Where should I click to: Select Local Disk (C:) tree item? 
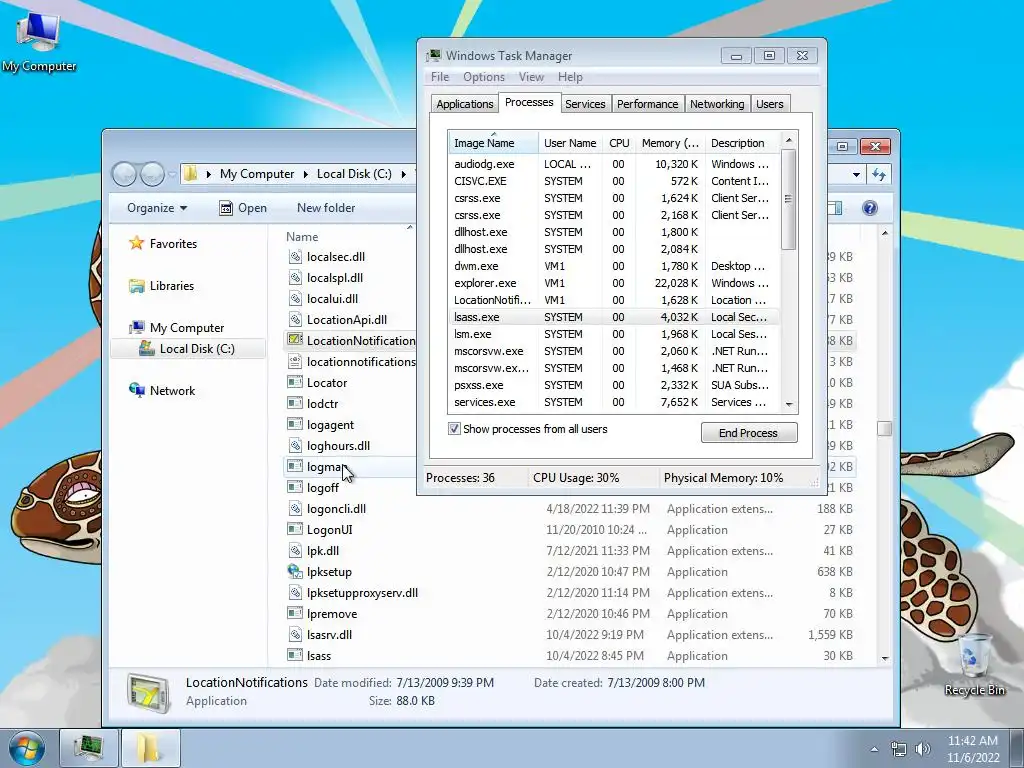(x=188, y=349)
